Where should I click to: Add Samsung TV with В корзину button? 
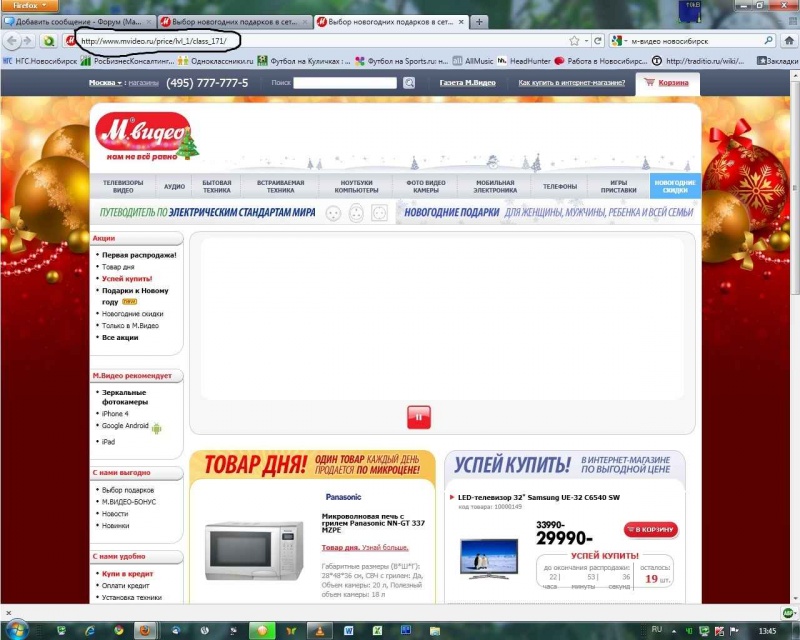click(650, 529)
